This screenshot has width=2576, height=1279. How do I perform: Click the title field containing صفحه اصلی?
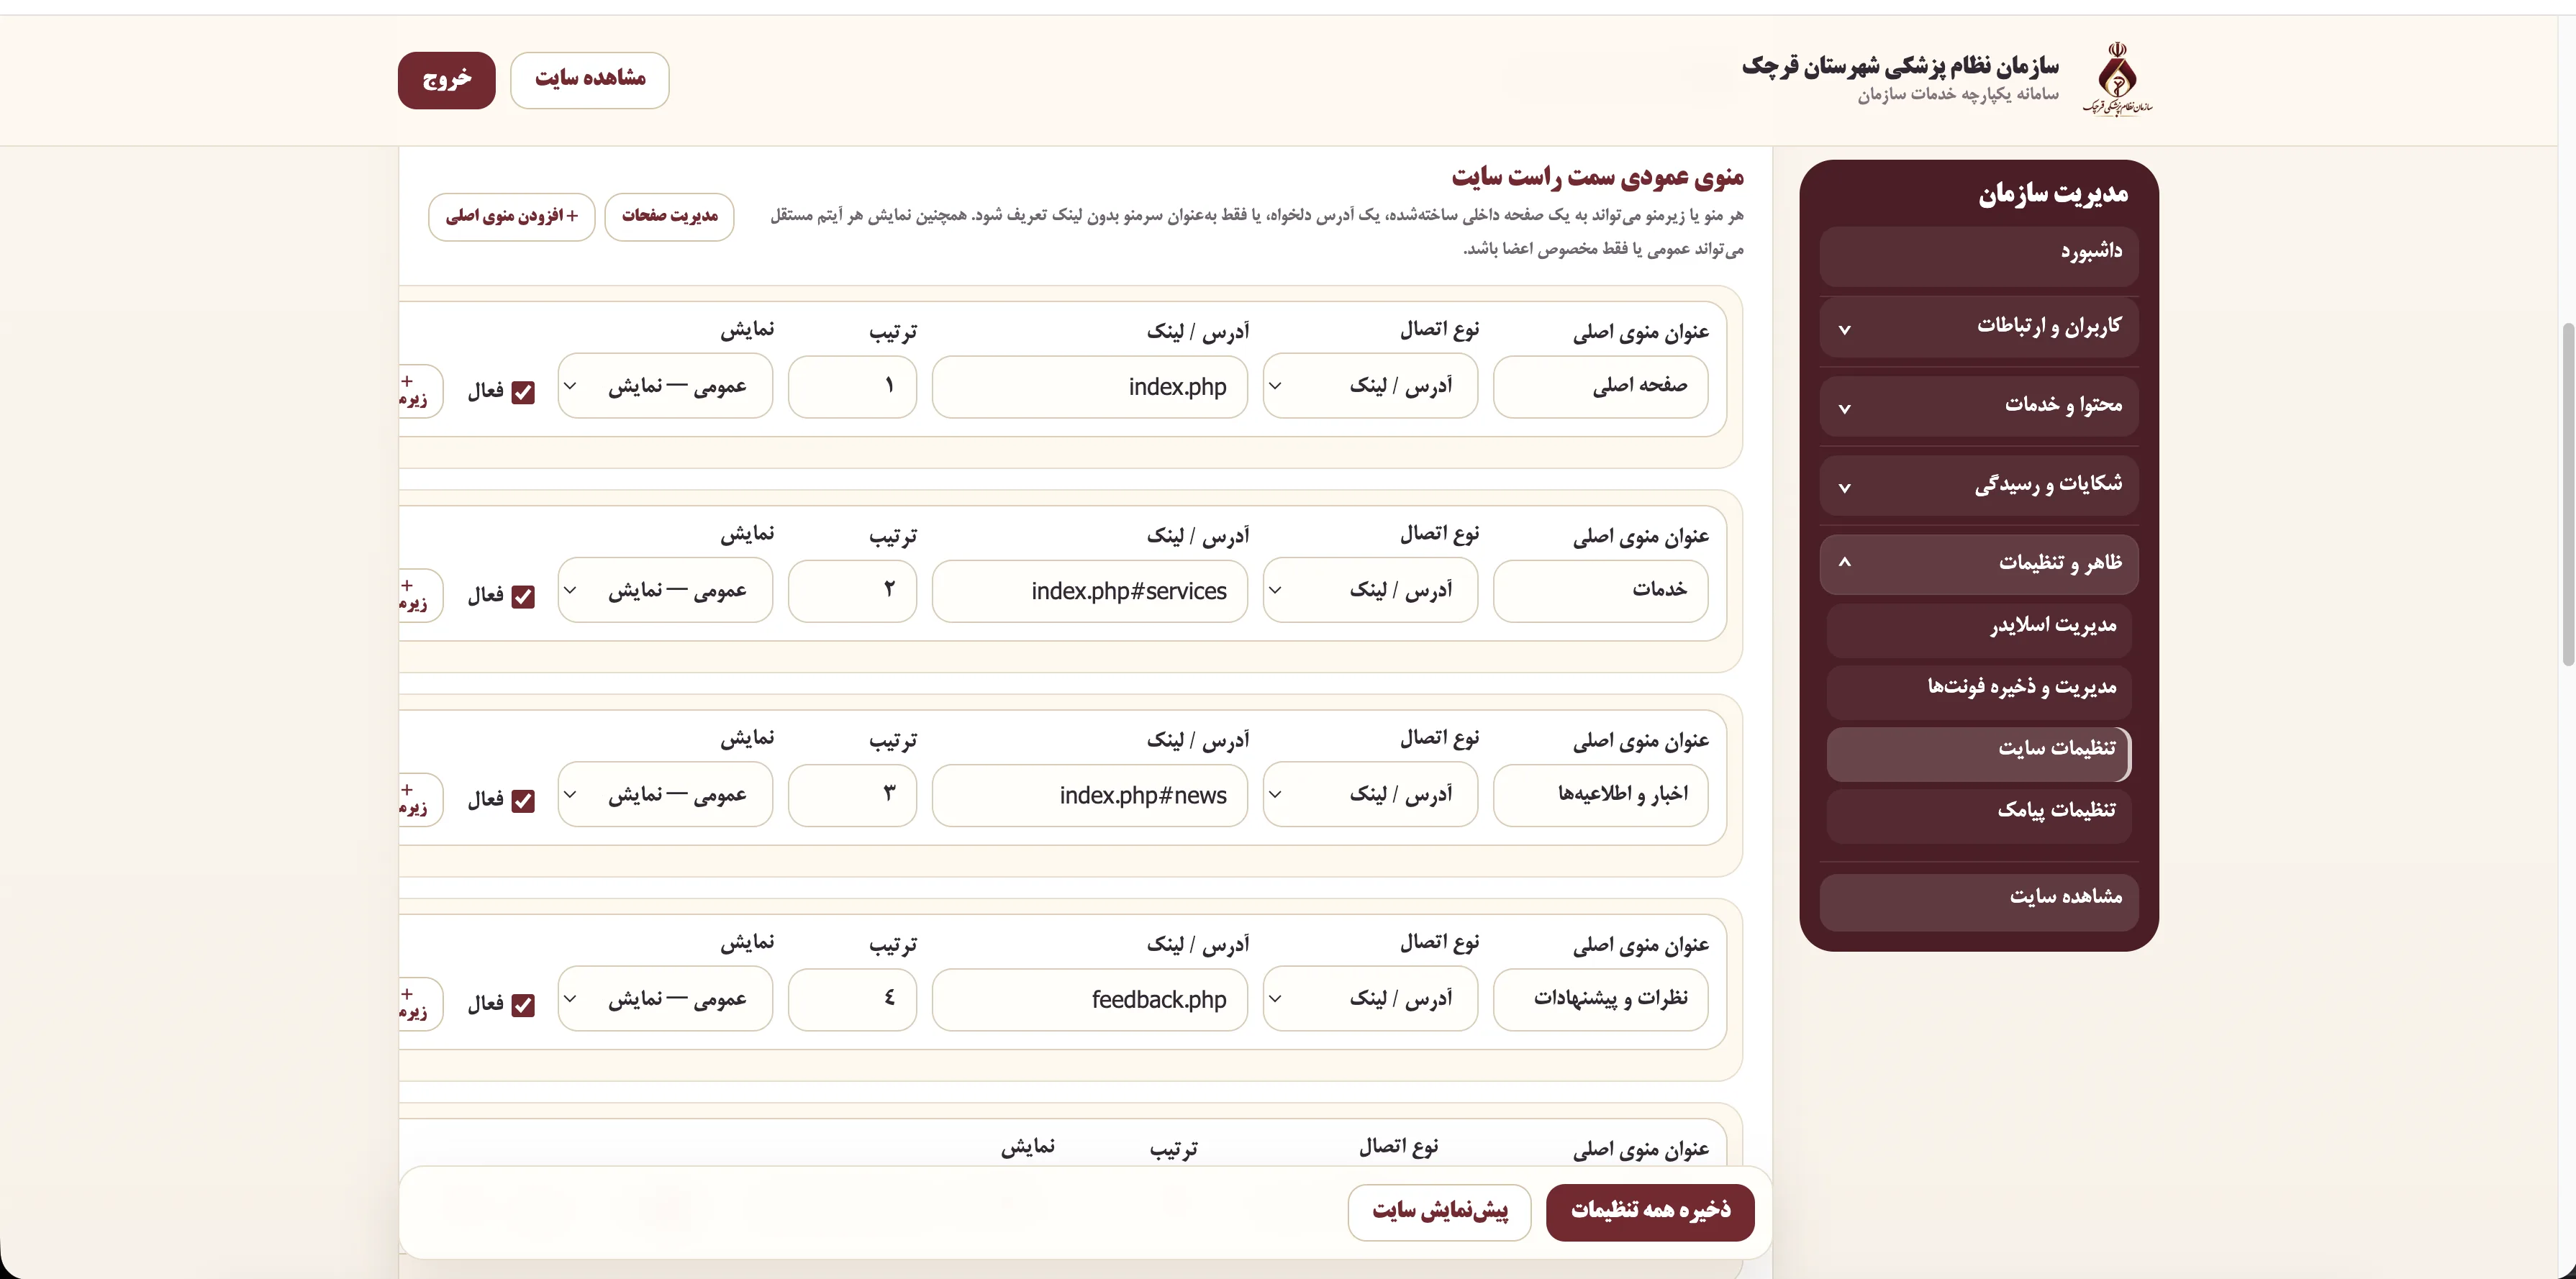[1601, 386]
